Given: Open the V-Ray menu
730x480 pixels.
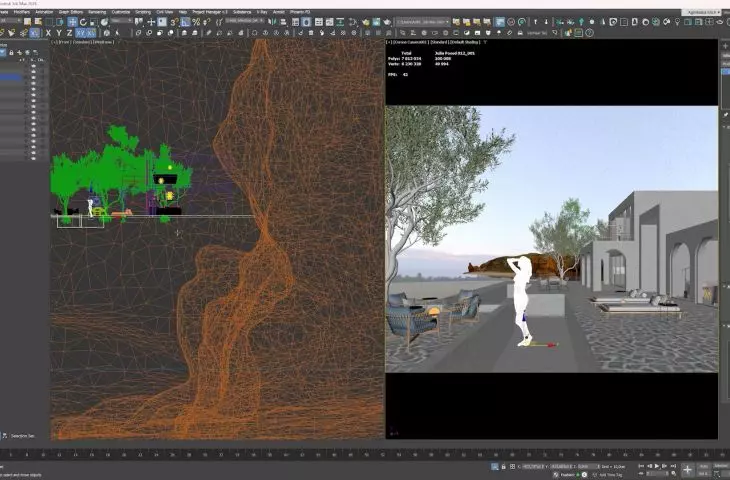Looking at the screenshot, I should pyautogui.click(x=262, y=12).
